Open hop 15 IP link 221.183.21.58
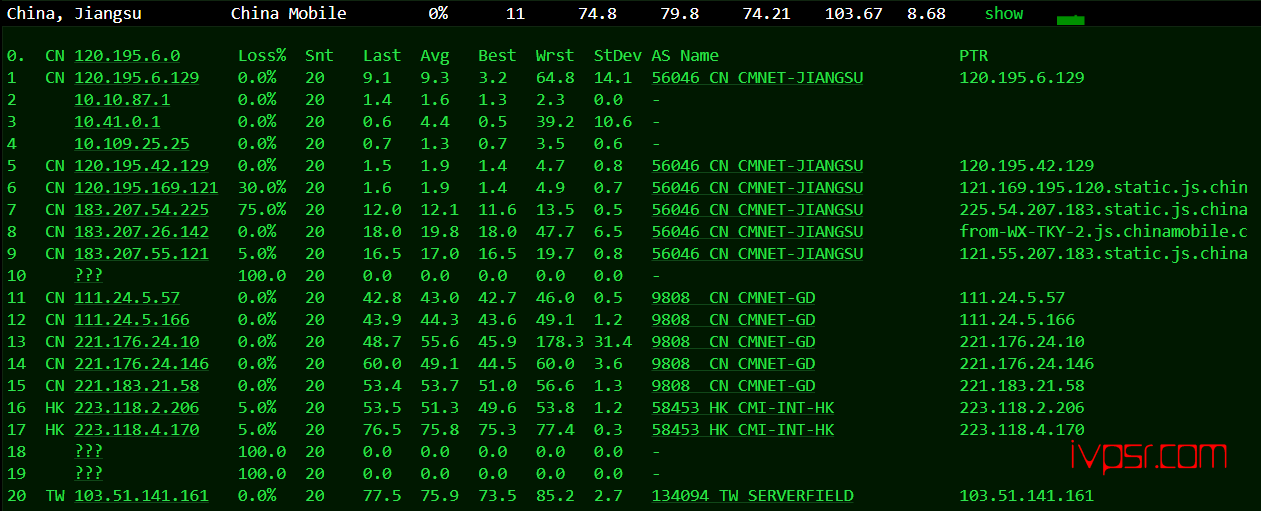 136,386
